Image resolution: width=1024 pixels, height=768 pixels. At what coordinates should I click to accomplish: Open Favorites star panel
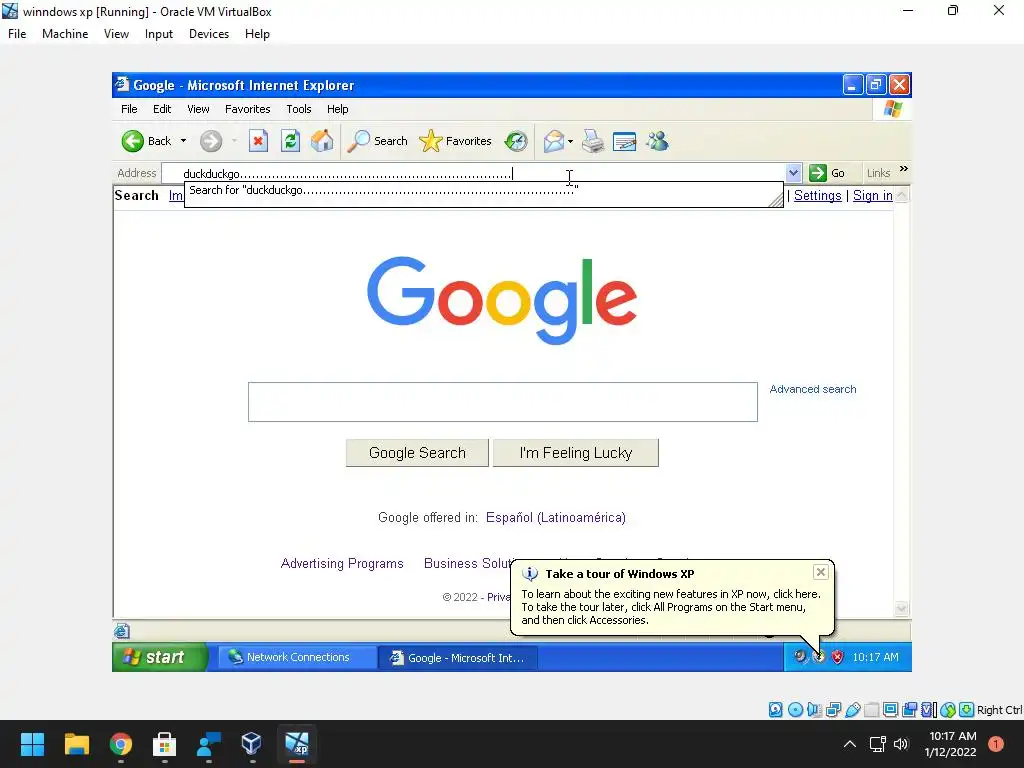tap(455, 141)
